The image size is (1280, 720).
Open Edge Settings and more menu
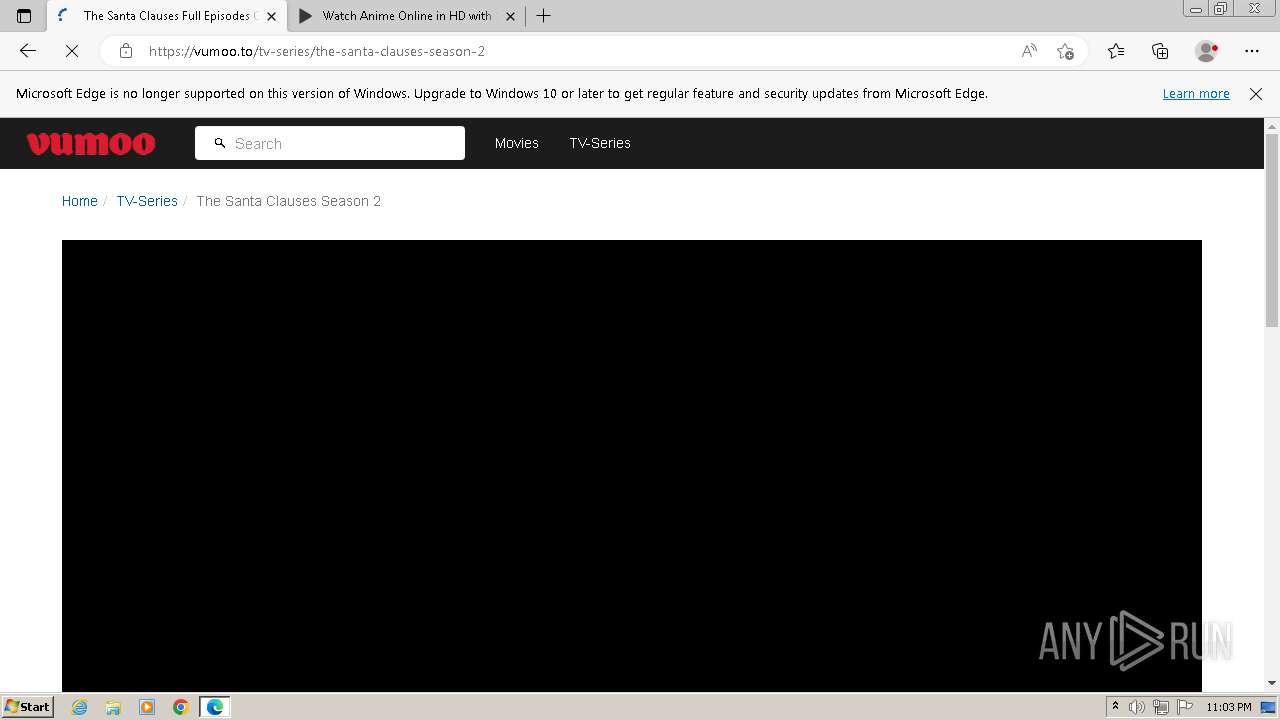[x=1252, y=51]
